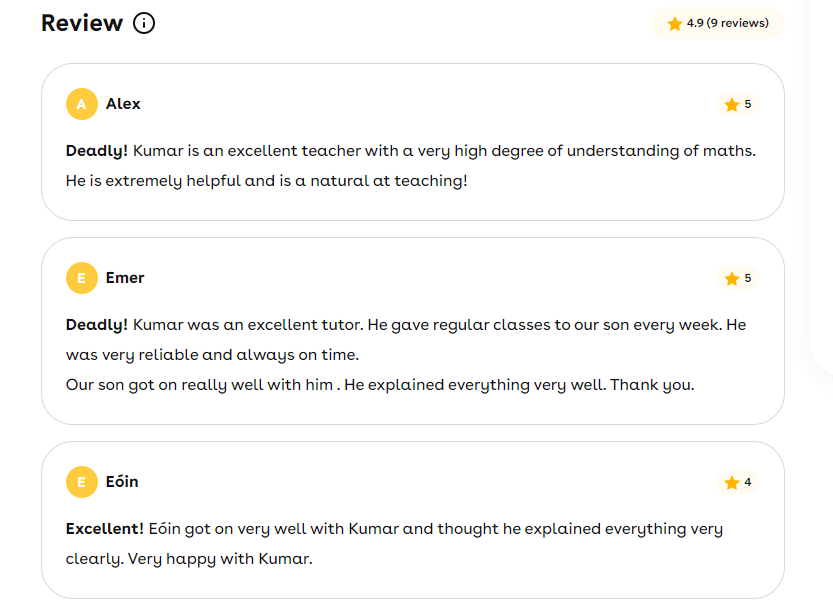The width and height of the screenshot is (833, 609).
Task: Click the bold Excellent! label in Eóin's review
Action: 105,529
